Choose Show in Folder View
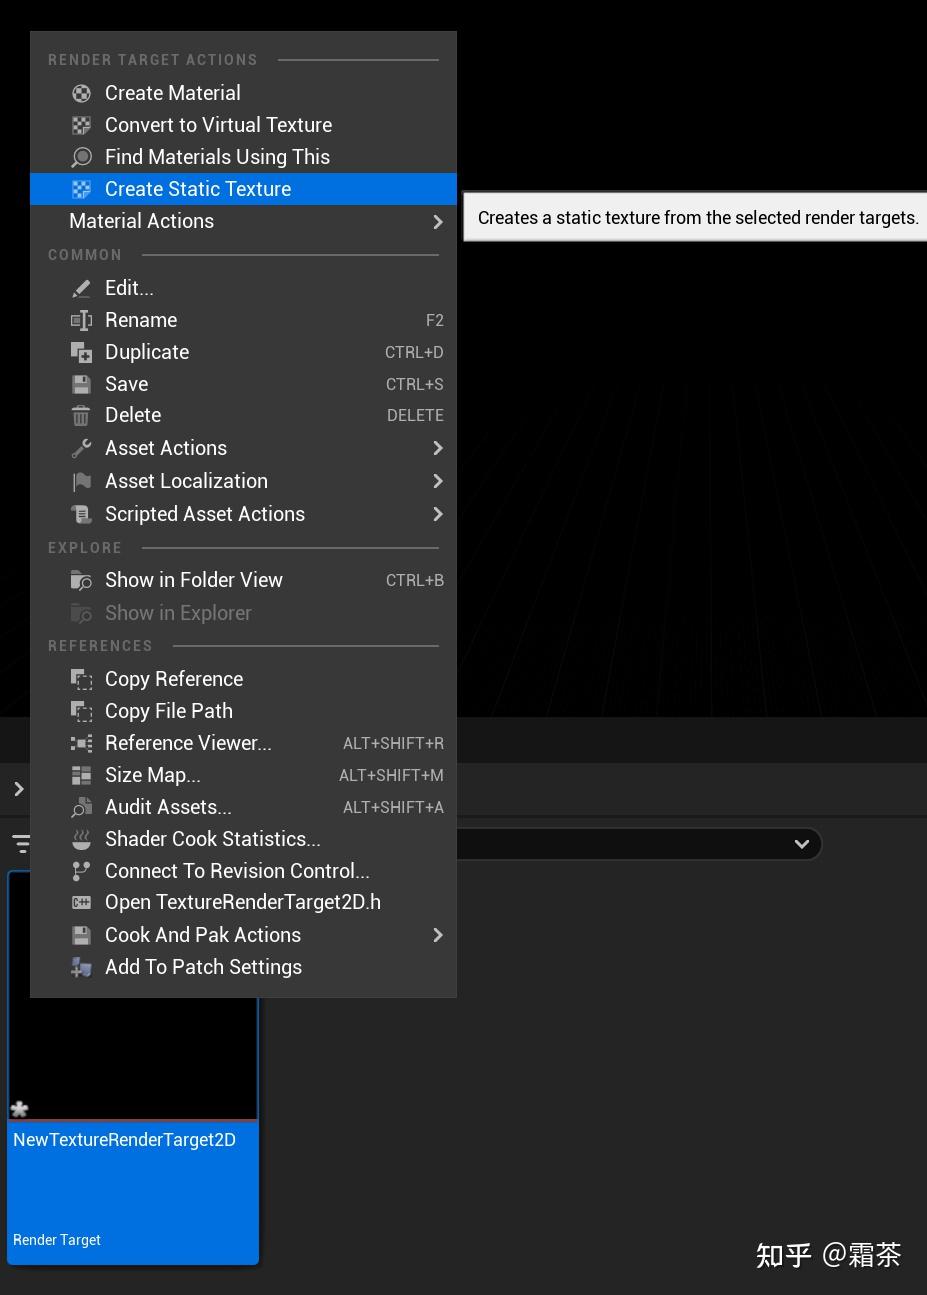Image resolution: width=927 pixels, height=1295 pixels. [x=193, y=580]
